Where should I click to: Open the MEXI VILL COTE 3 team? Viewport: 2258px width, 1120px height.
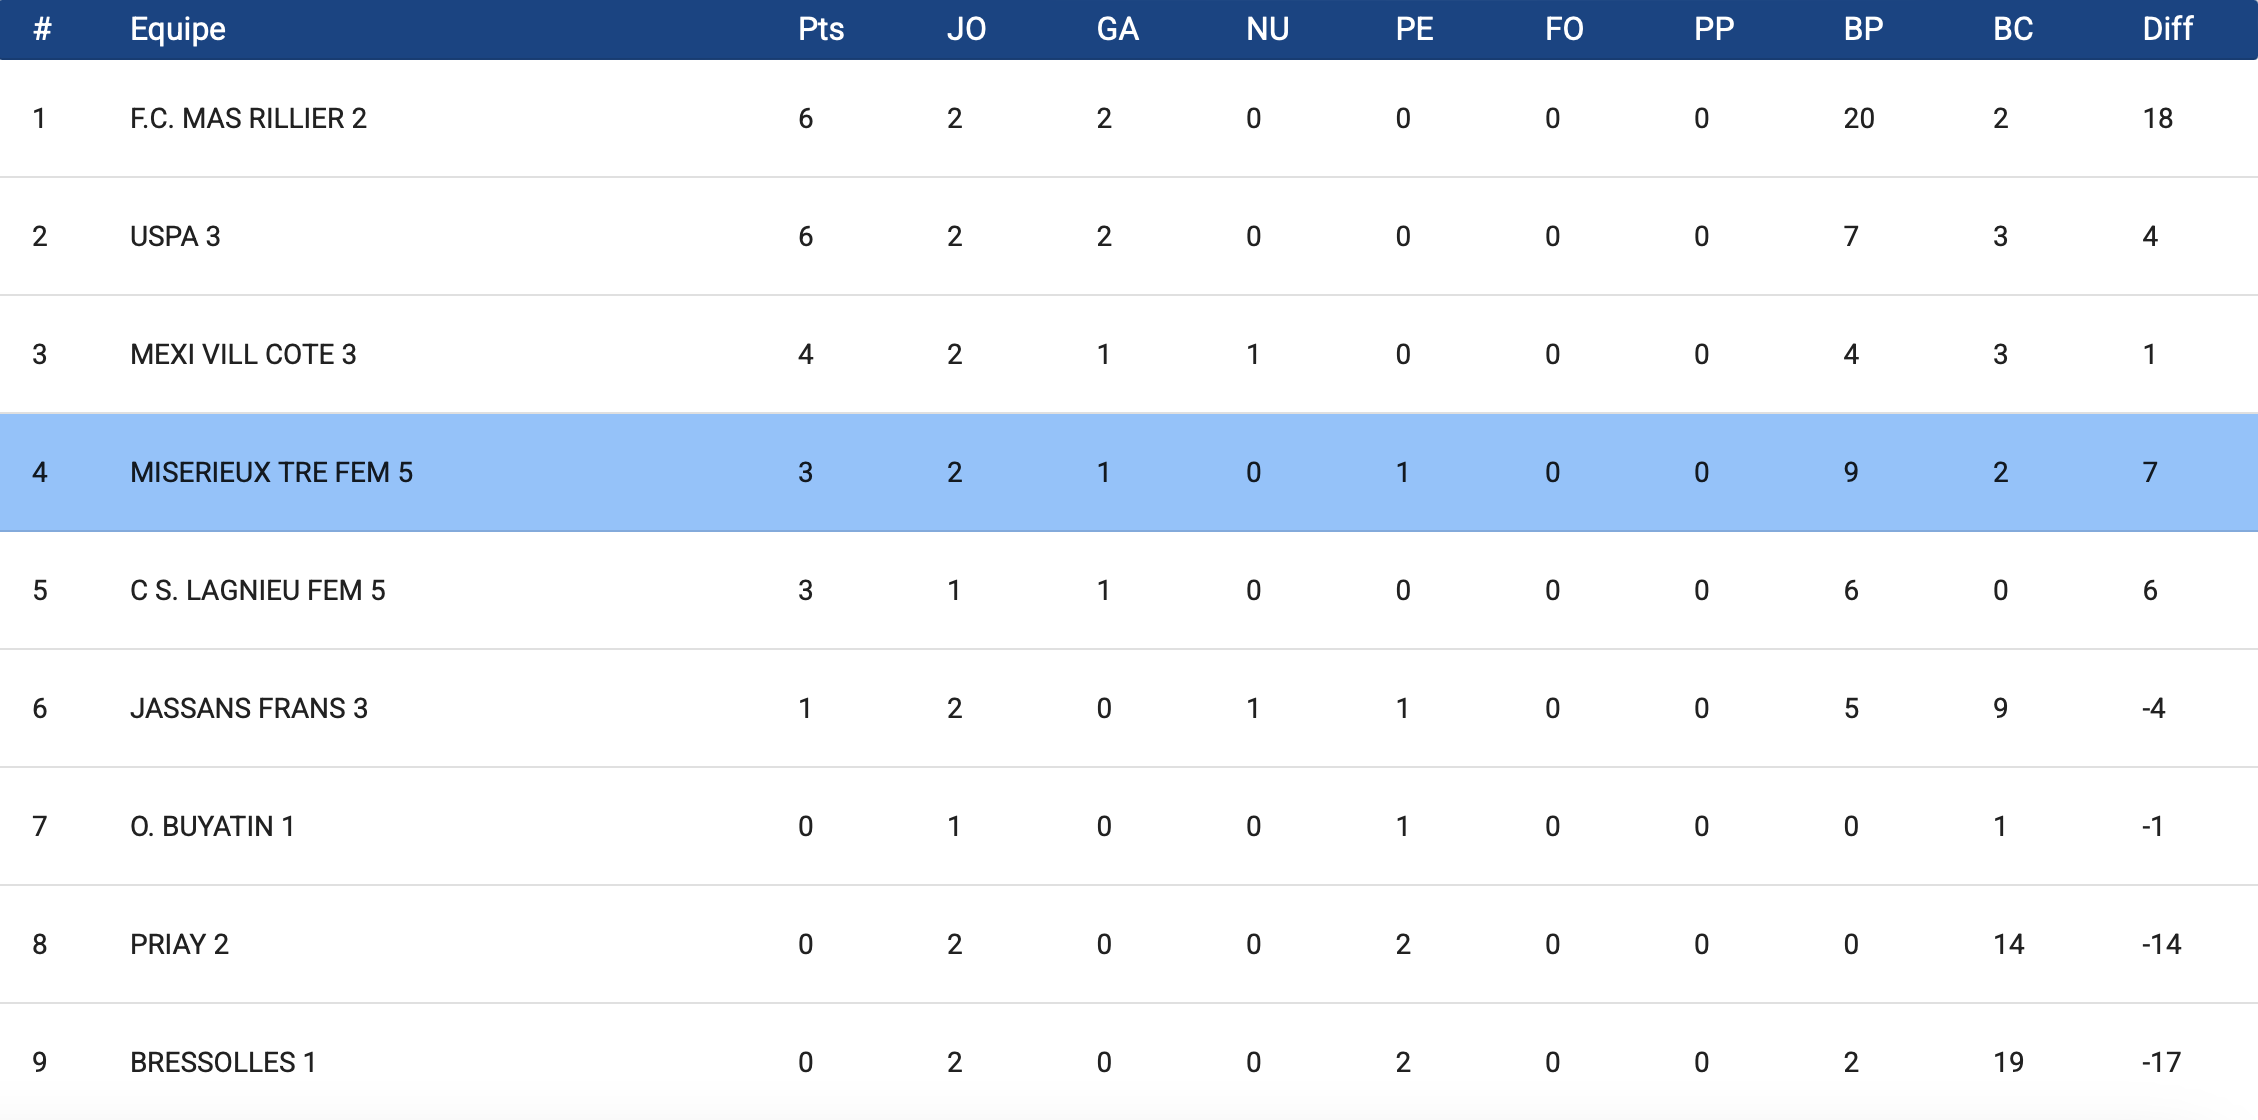[x=243, y=355]
